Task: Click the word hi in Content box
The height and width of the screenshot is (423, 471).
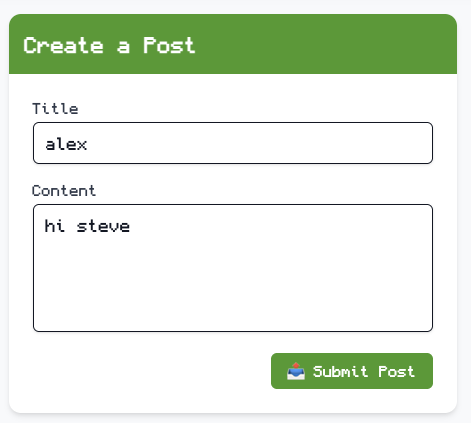Action: (54, 226)
